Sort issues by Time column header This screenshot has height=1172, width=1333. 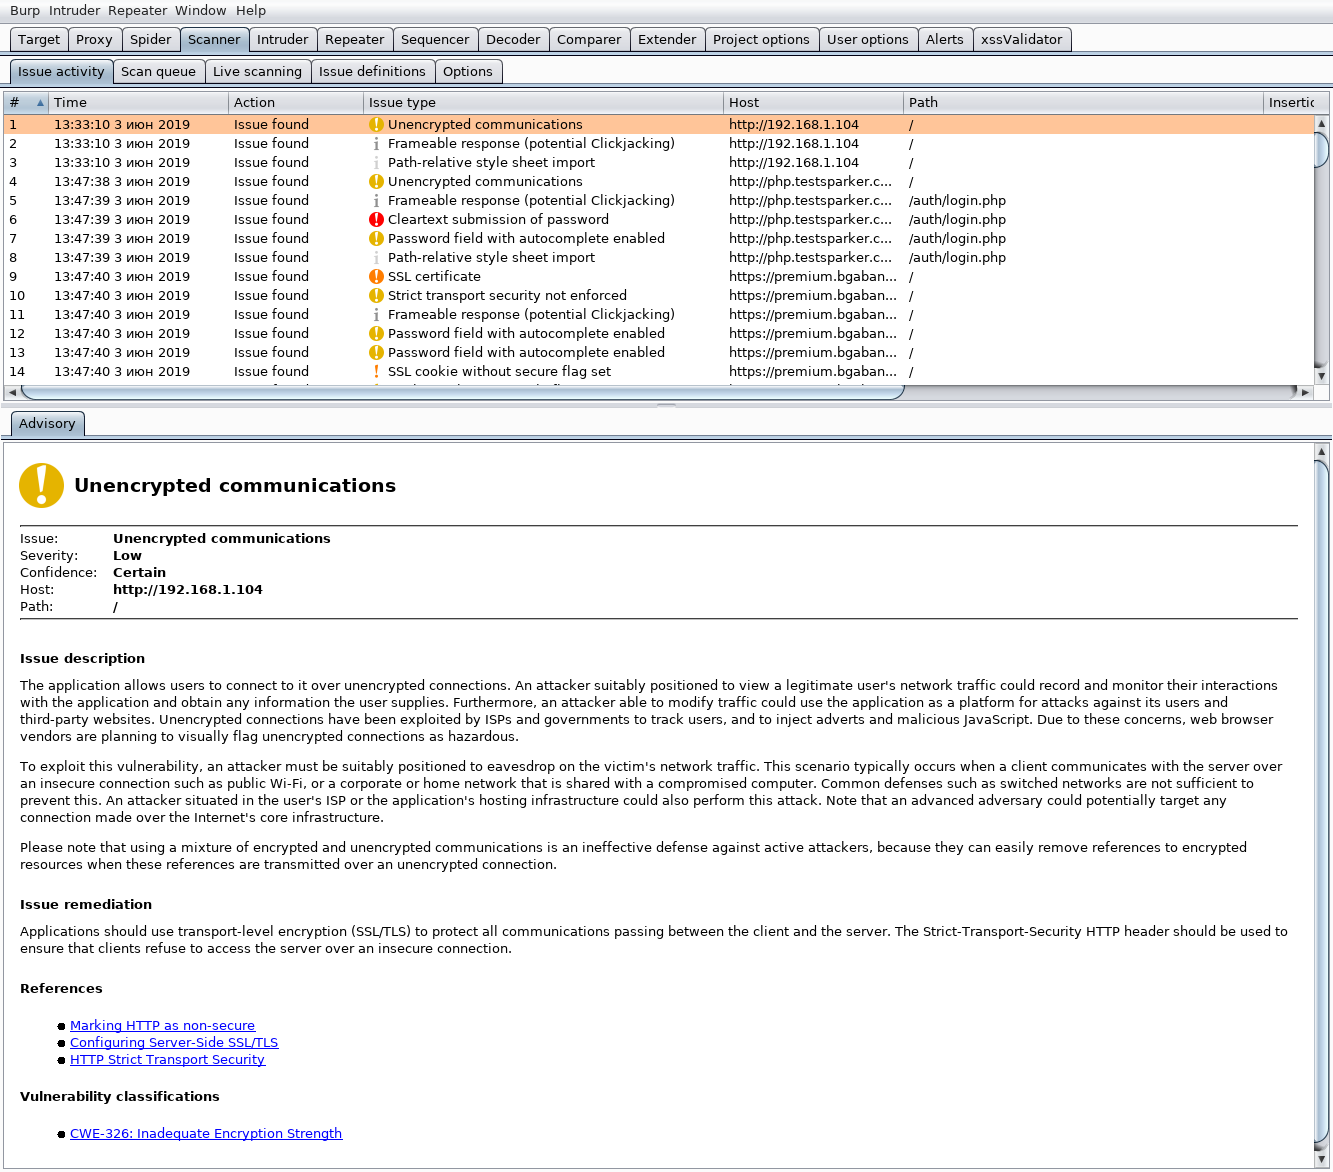pos(139,103)
